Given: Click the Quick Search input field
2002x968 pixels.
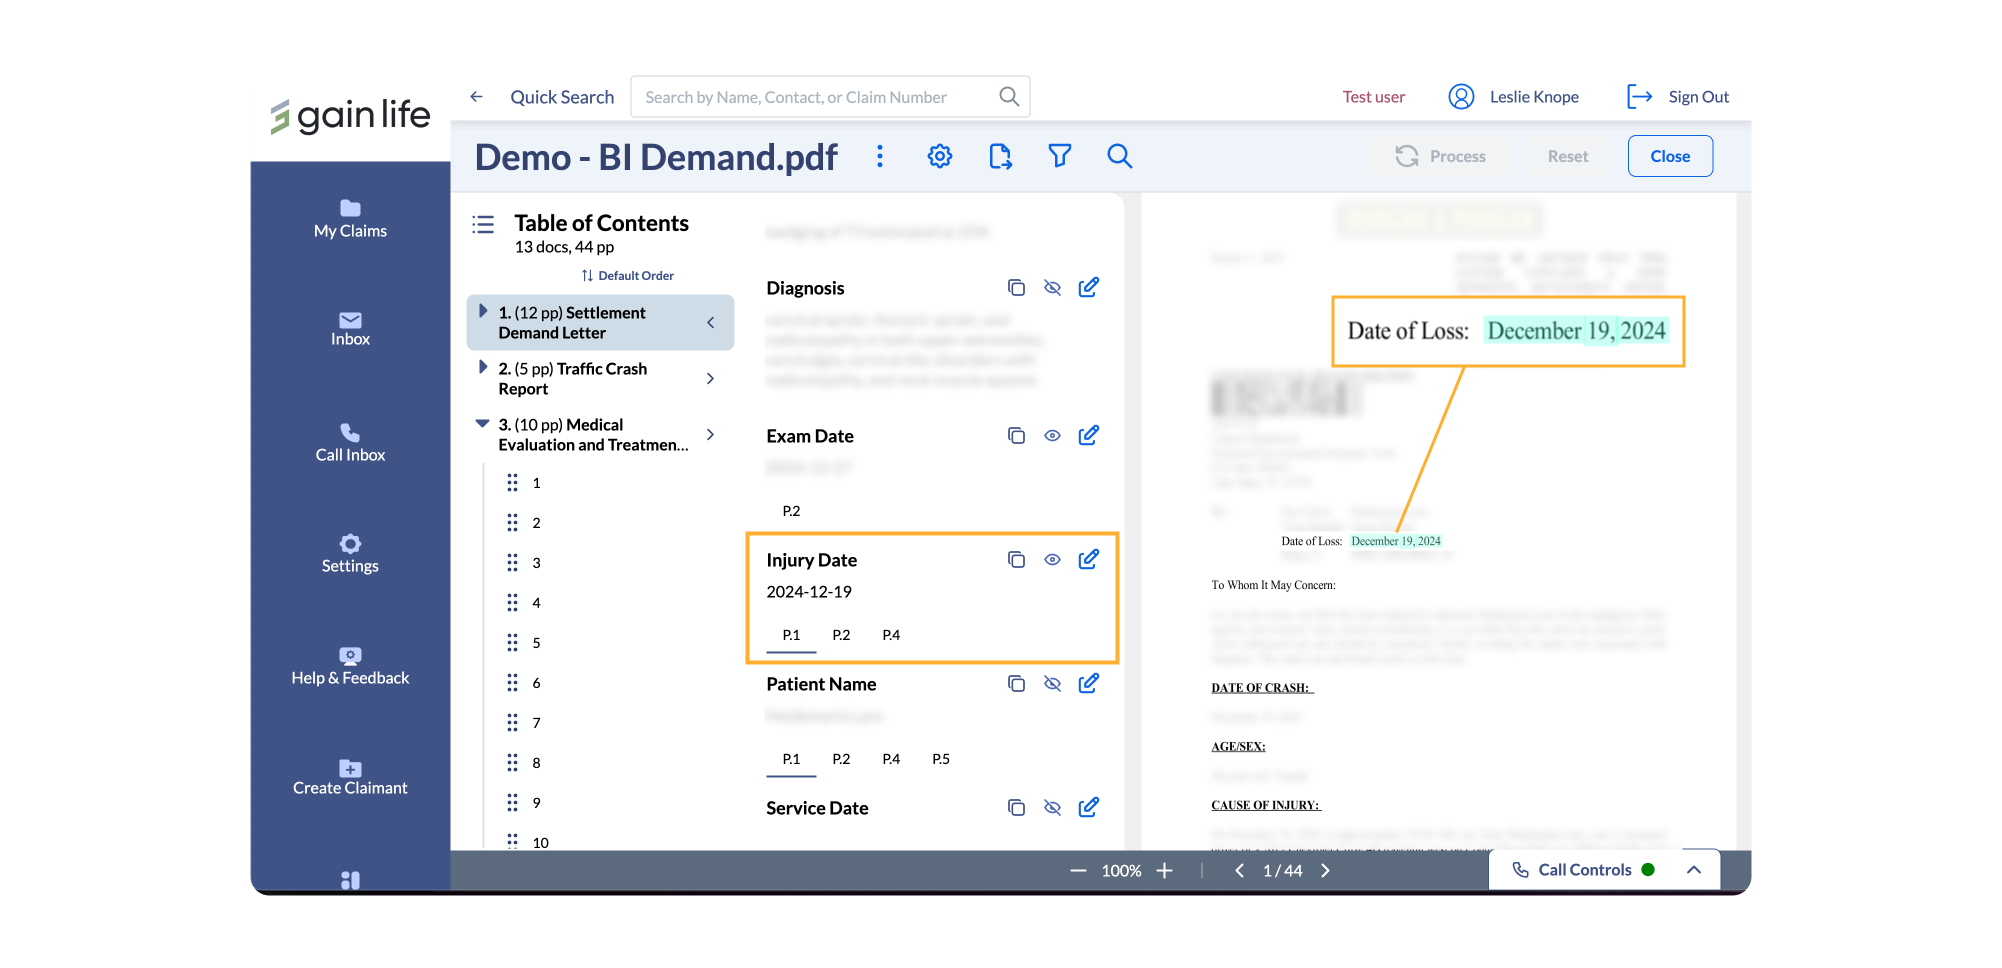Looking at the screenshot, I should (x=830, y=97).
